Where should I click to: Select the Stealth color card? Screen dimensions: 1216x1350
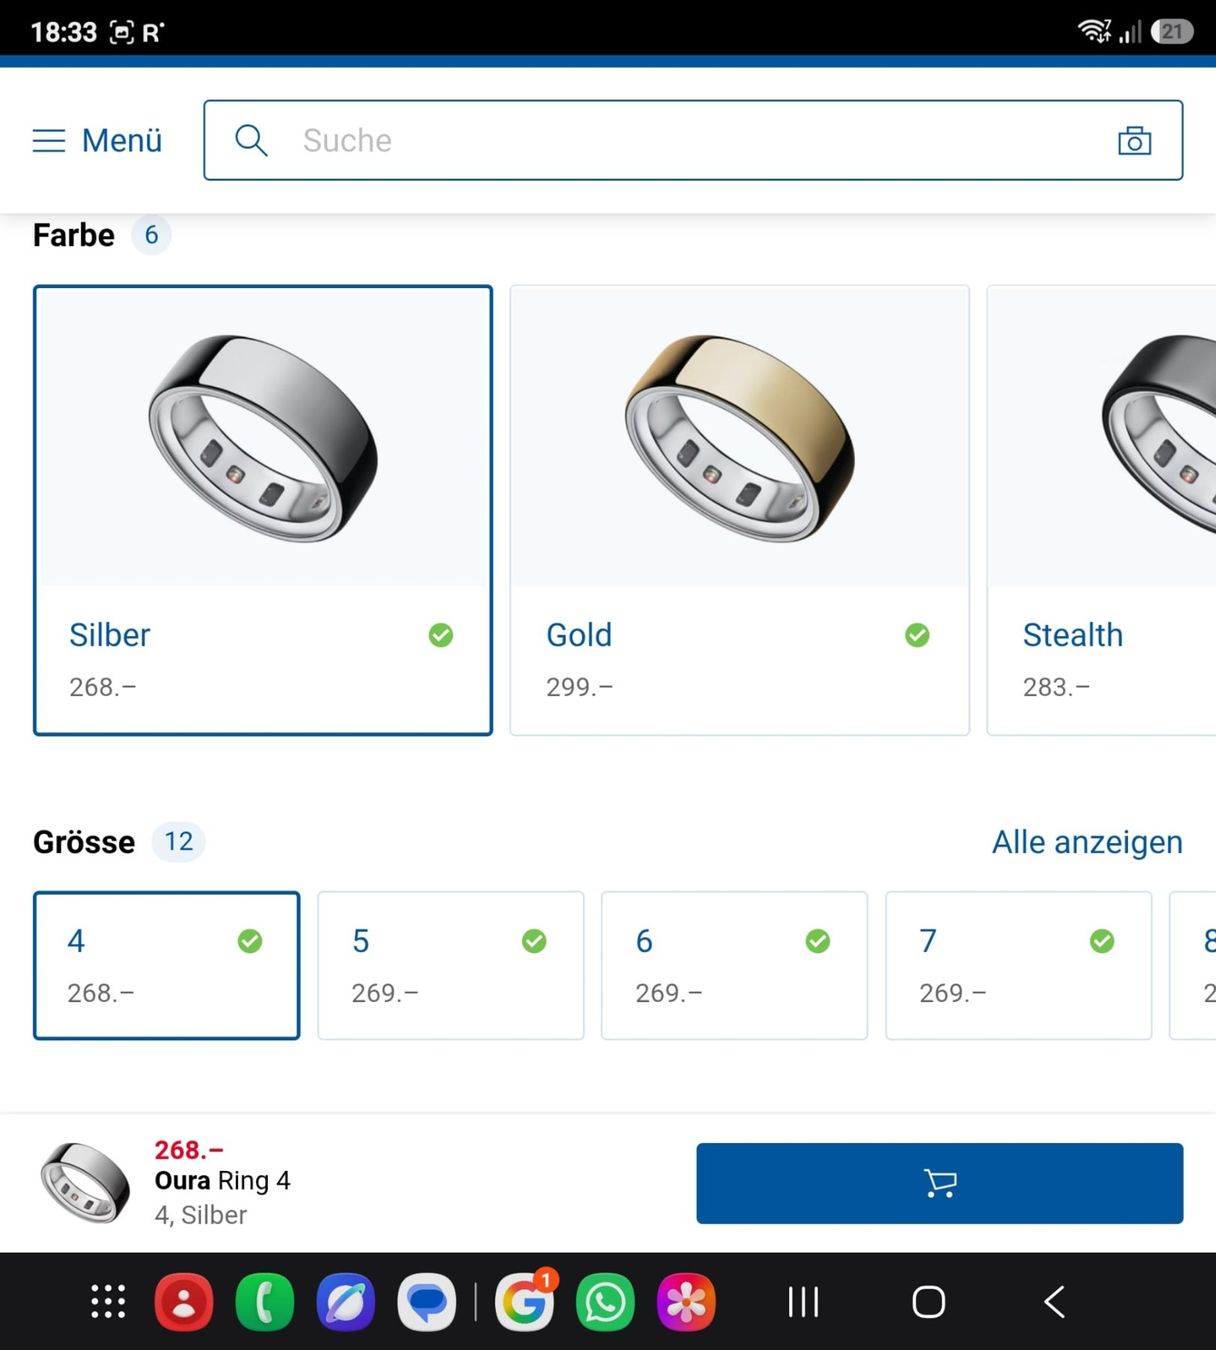tap(1101, 510)
